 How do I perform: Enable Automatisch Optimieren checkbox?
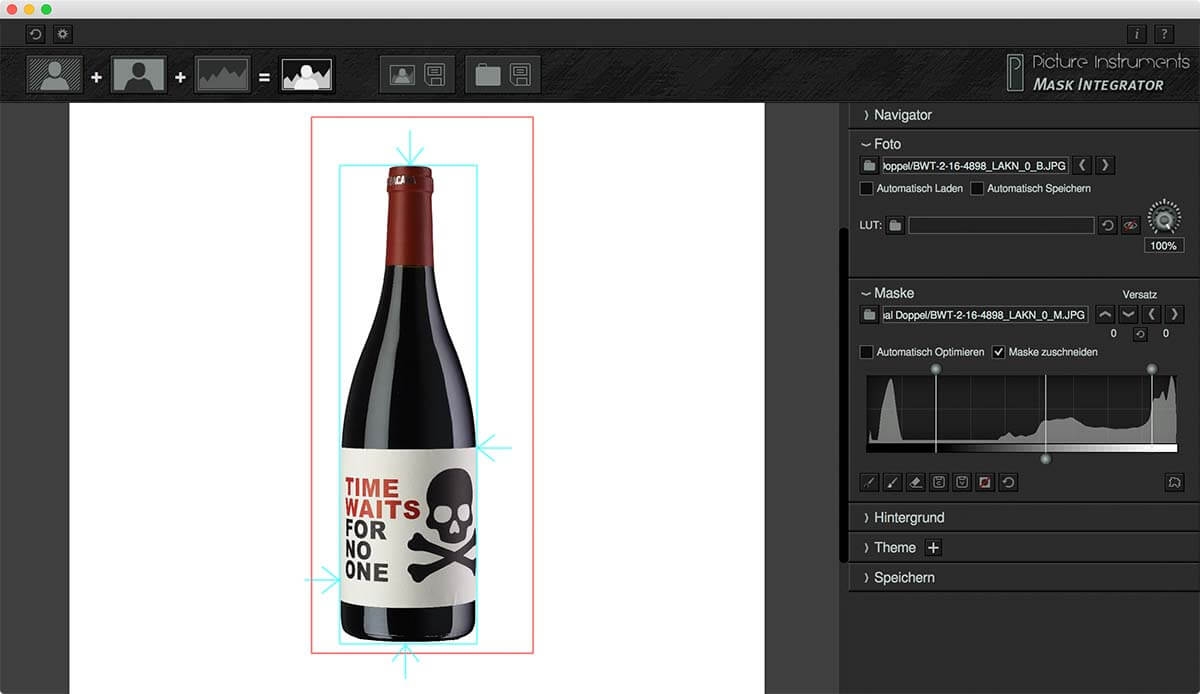(x=867, y=352)
